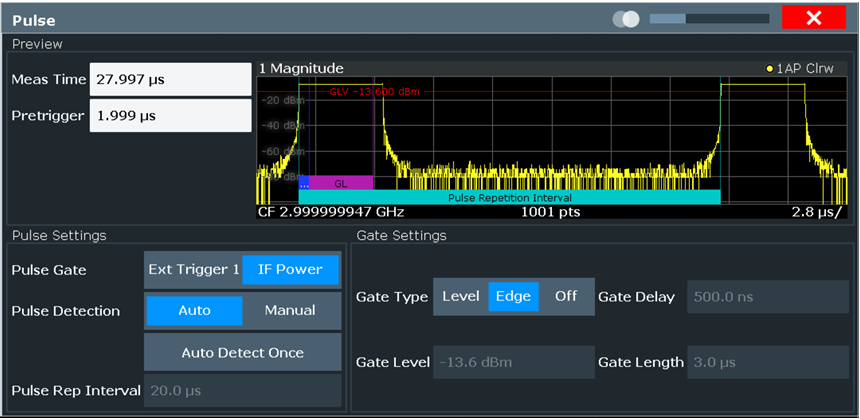Set Pulse Detection to Manual
This screenshot has width=860, height=420.
pos(290,311)
